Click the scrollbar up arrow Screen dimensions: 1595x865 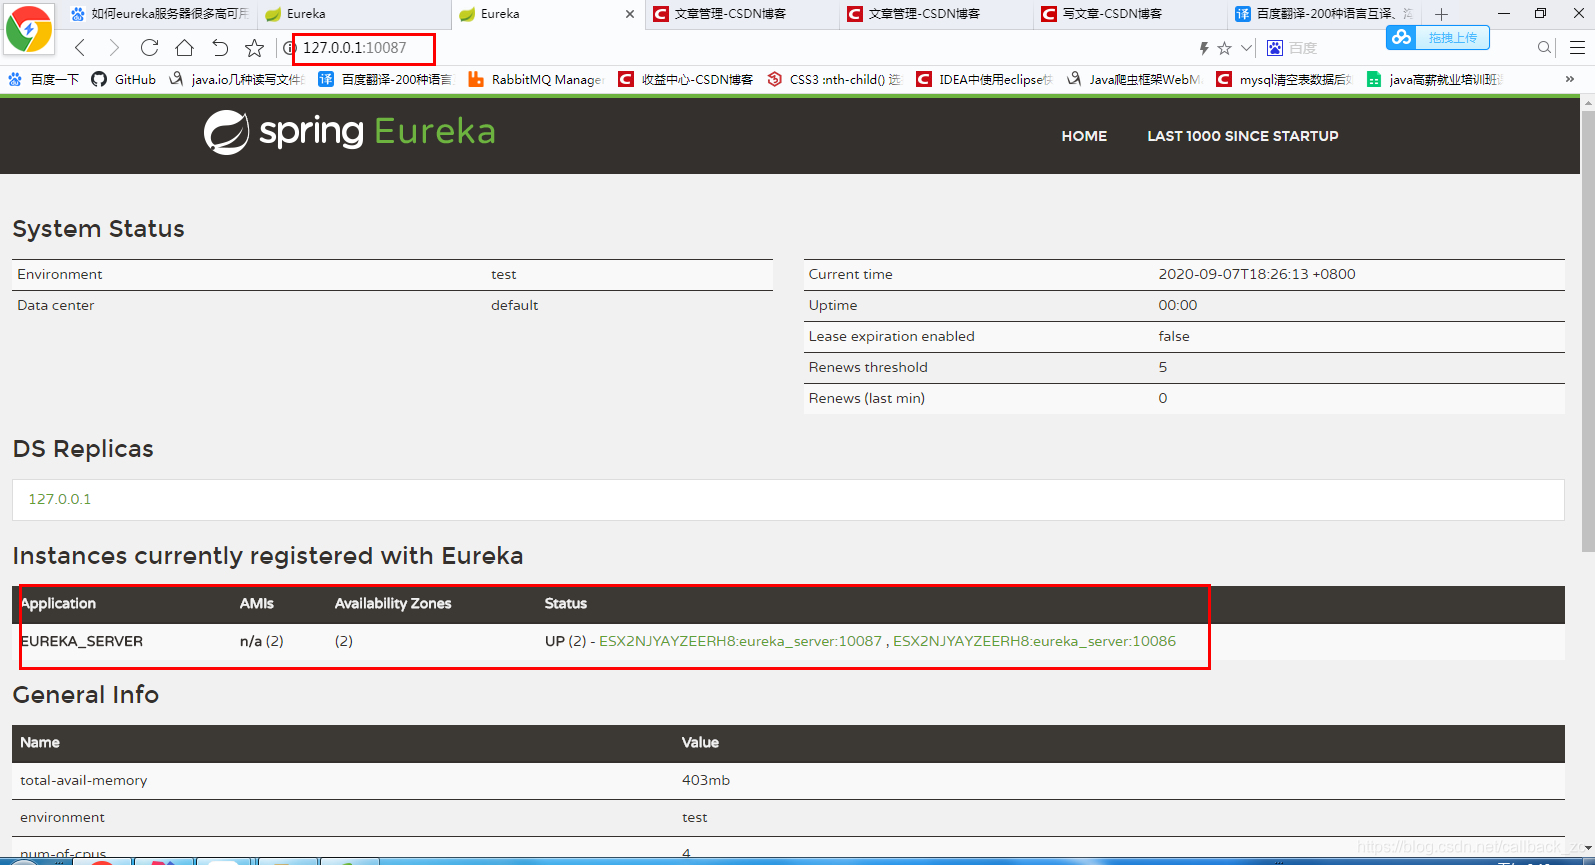(1587, 102)
